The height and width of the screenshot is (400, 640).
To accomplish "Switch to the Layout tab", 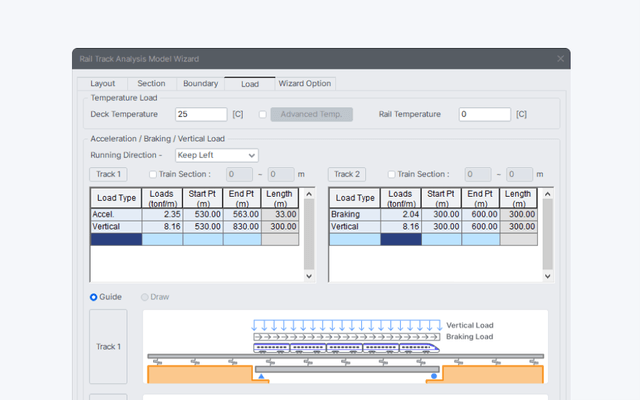I will click(102, 84).
